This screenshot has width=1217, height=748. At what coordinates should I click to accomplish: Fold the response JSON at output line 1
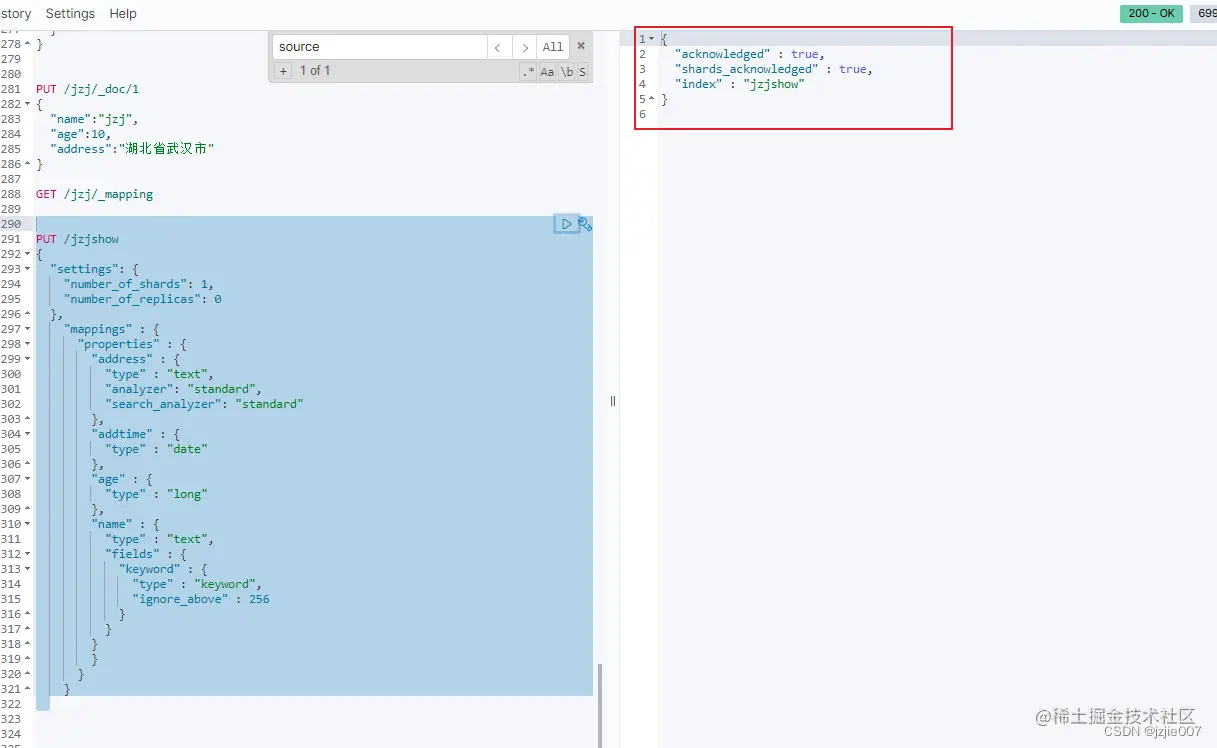652,39
